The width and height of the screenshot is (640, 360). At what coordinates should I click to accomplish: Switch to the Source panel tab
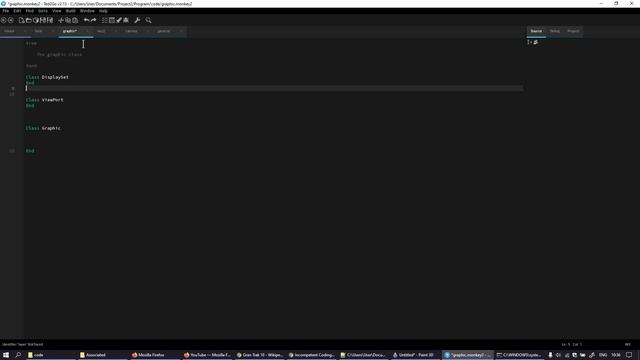pyautogui.click(x=536, y=31)
